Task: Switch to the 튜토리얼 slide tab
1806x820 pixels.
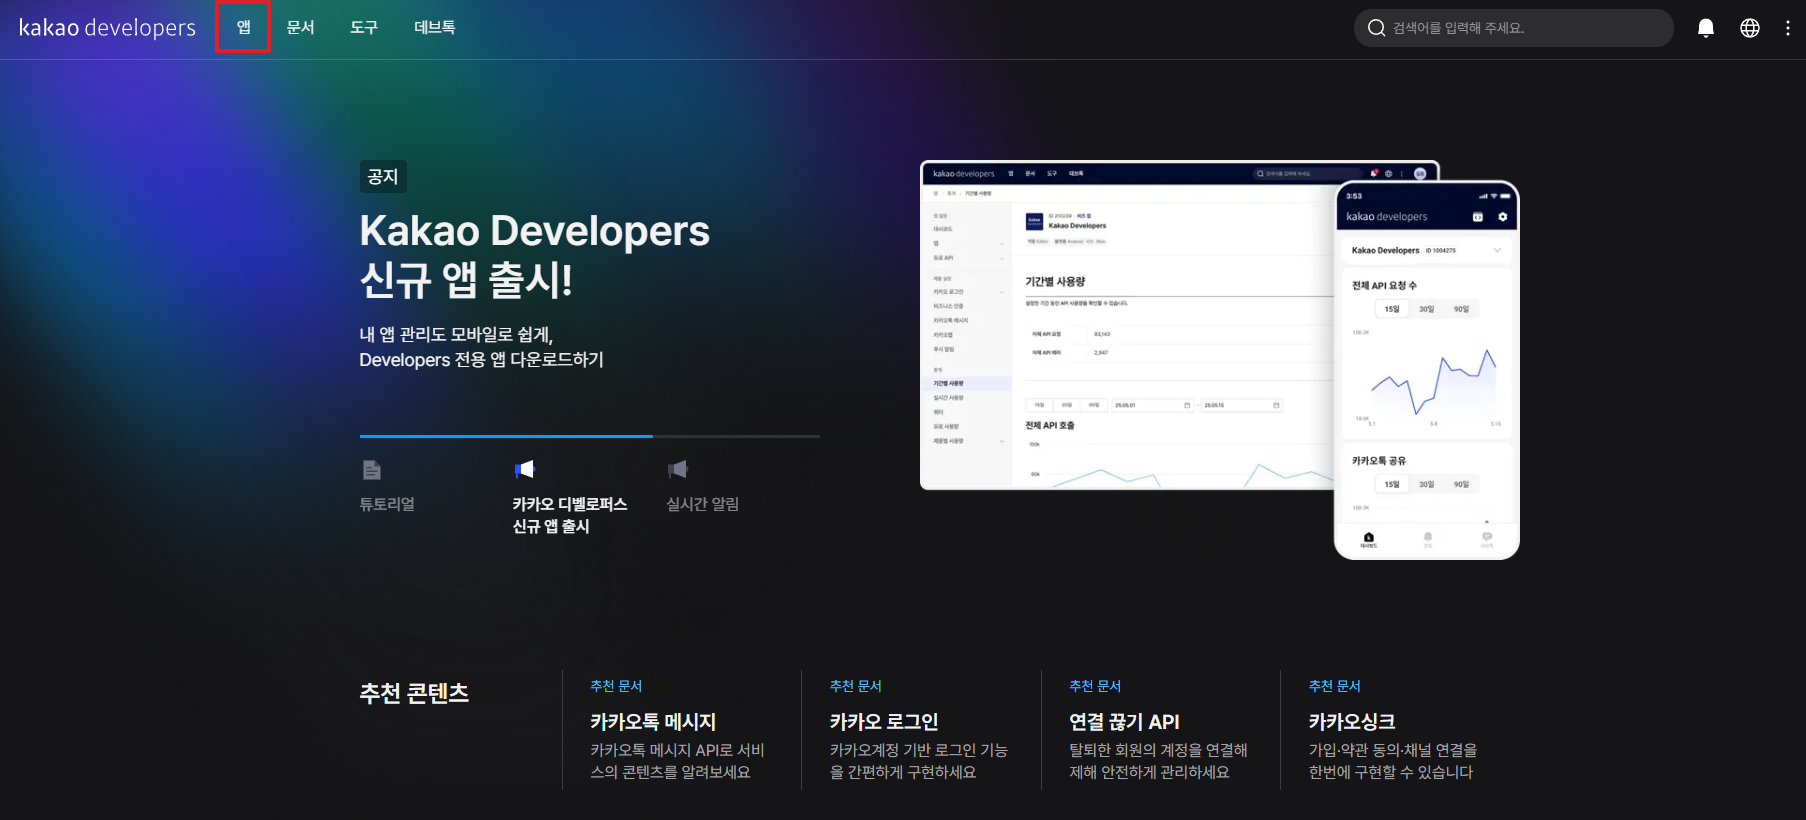Action: coord(387,504)
